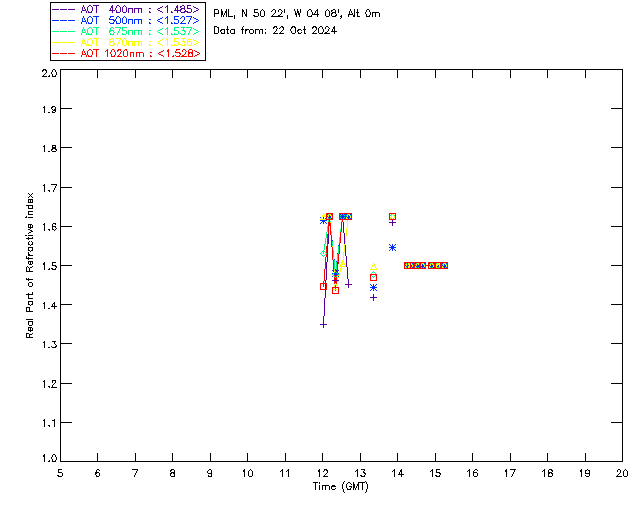This screenshot has width=640, height=512.
Task: Click x-axis hour label 17
Action: (510, 473)
